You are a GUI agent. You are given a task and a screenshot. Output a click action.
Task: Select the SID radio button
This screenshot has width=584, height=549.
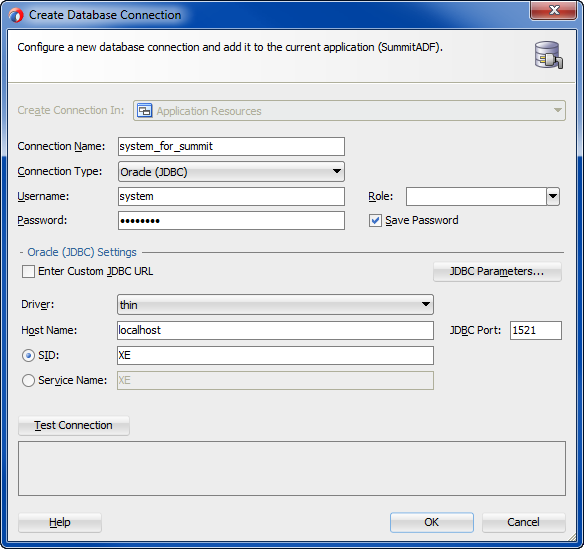pos(28,356)
